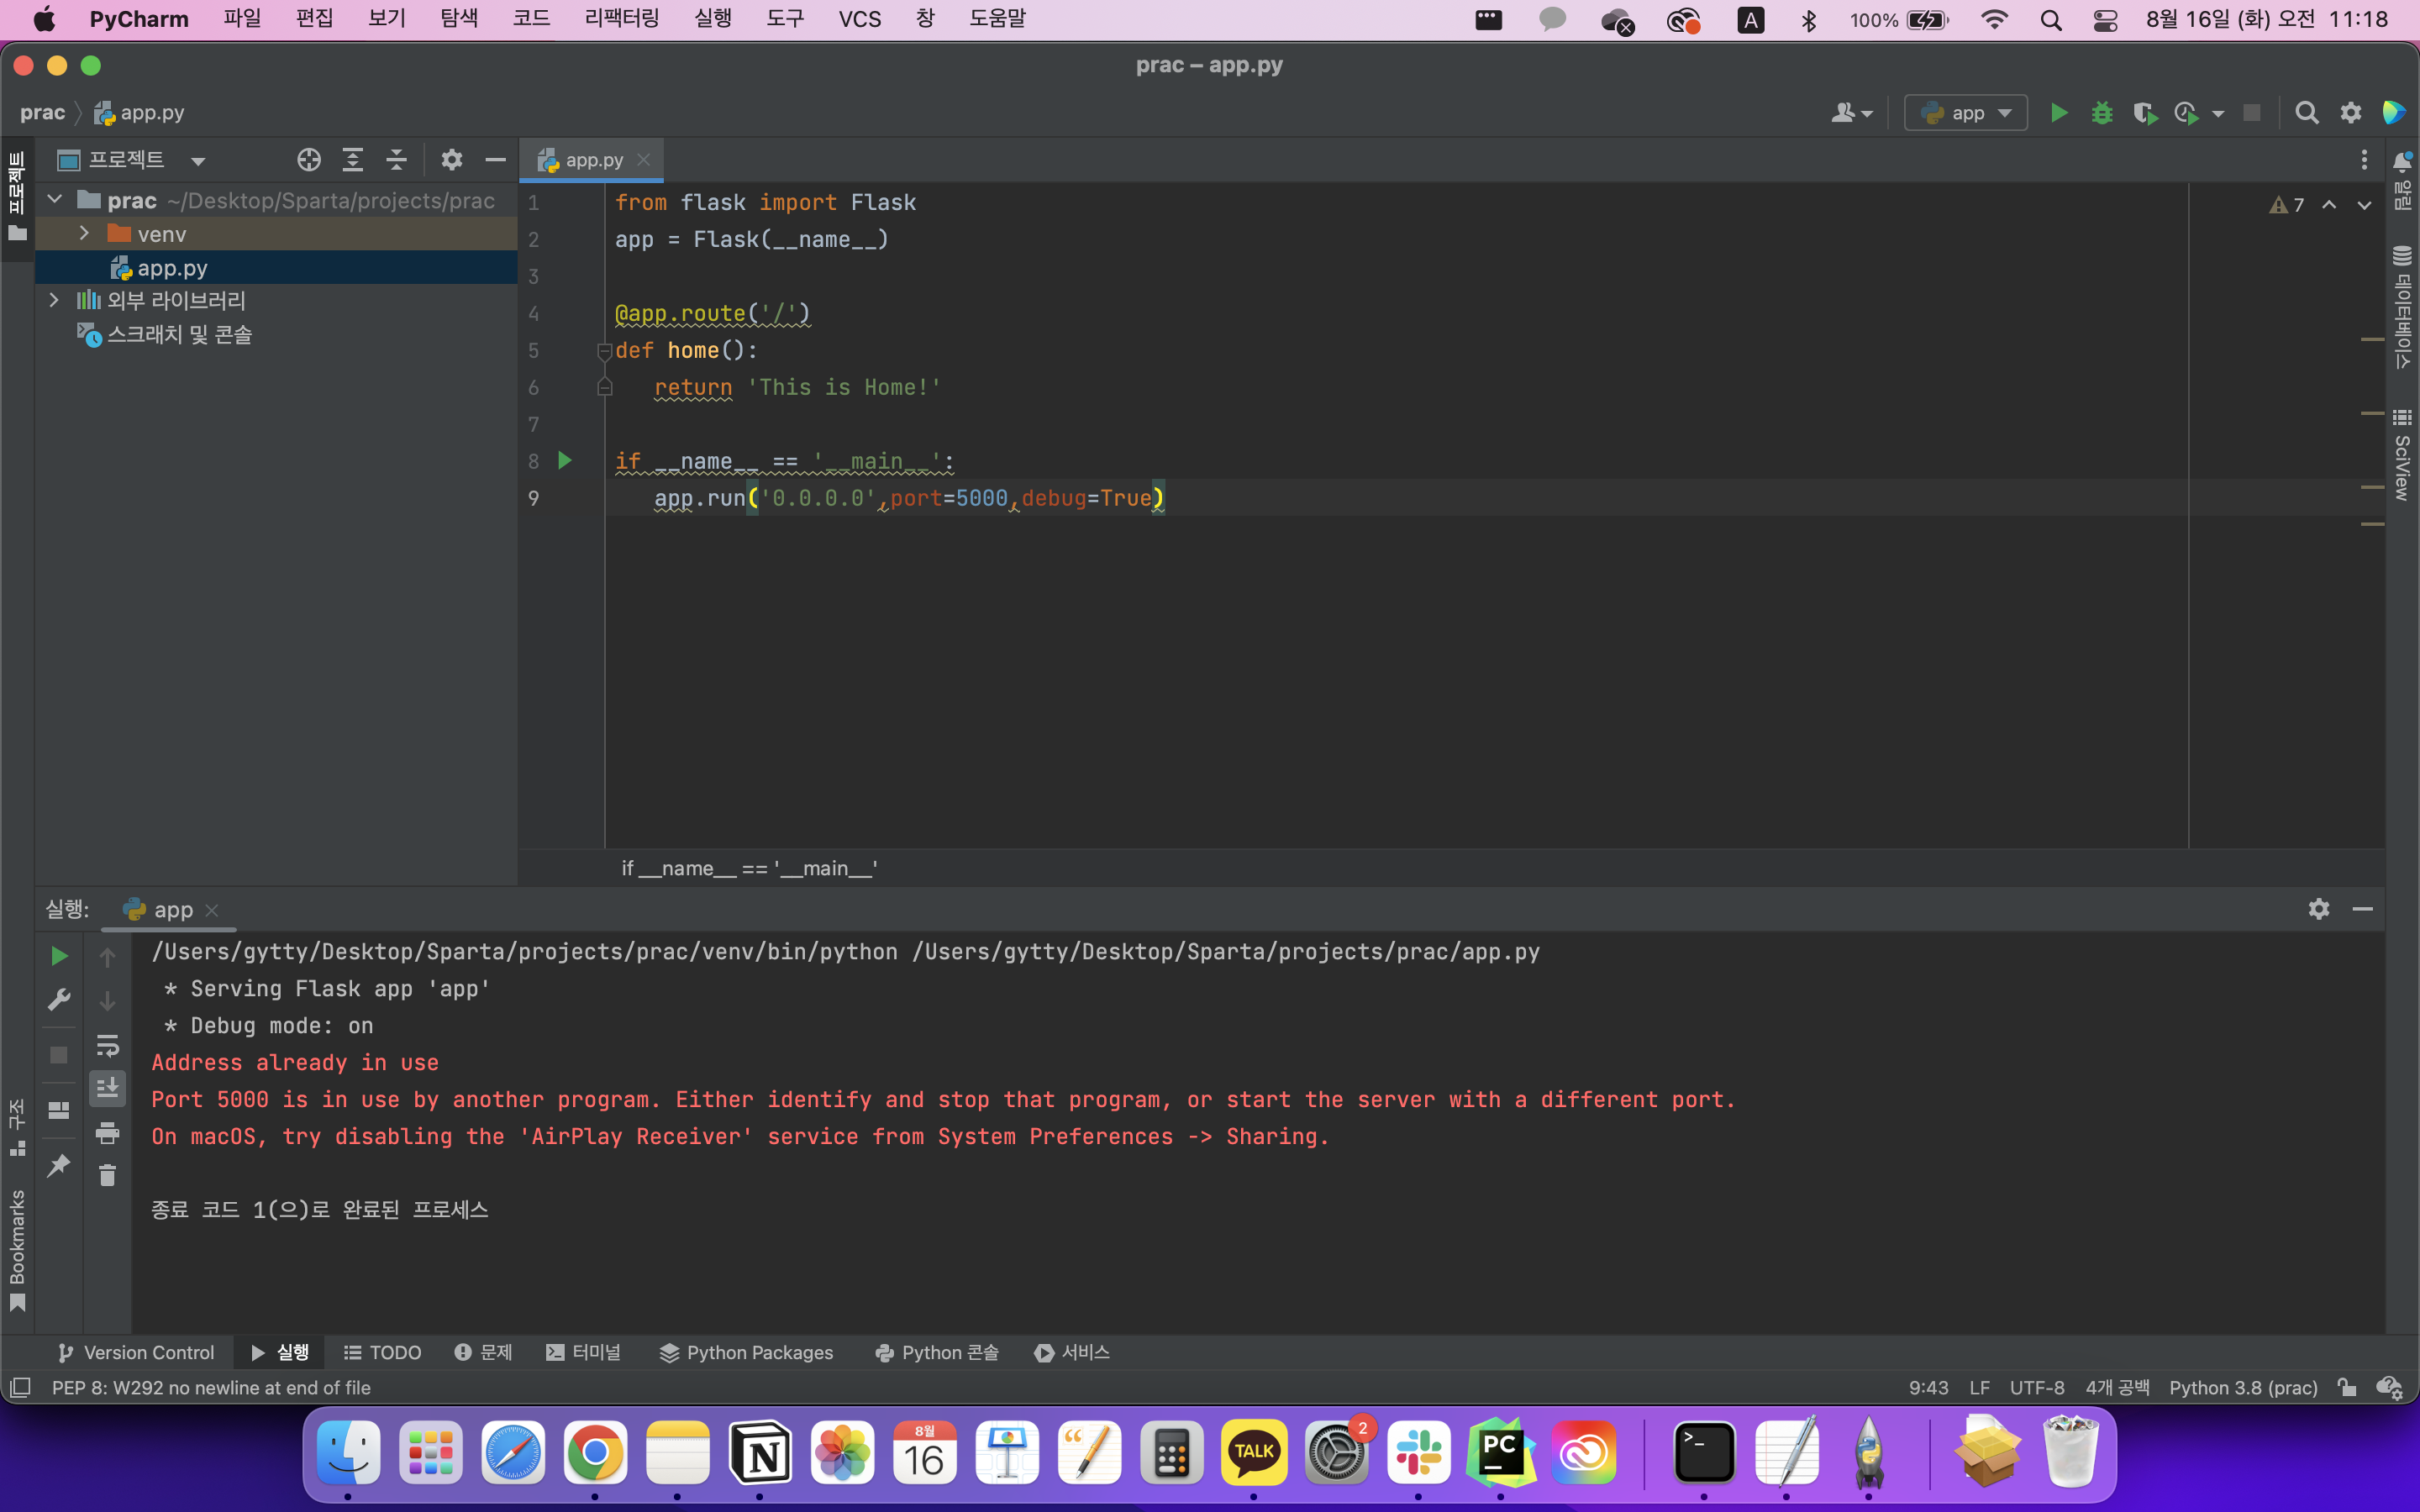Jump to previous highlighted warning arrow
The width and height of the screenshot is (2420, 1512).
click(x=2329, y=205)
